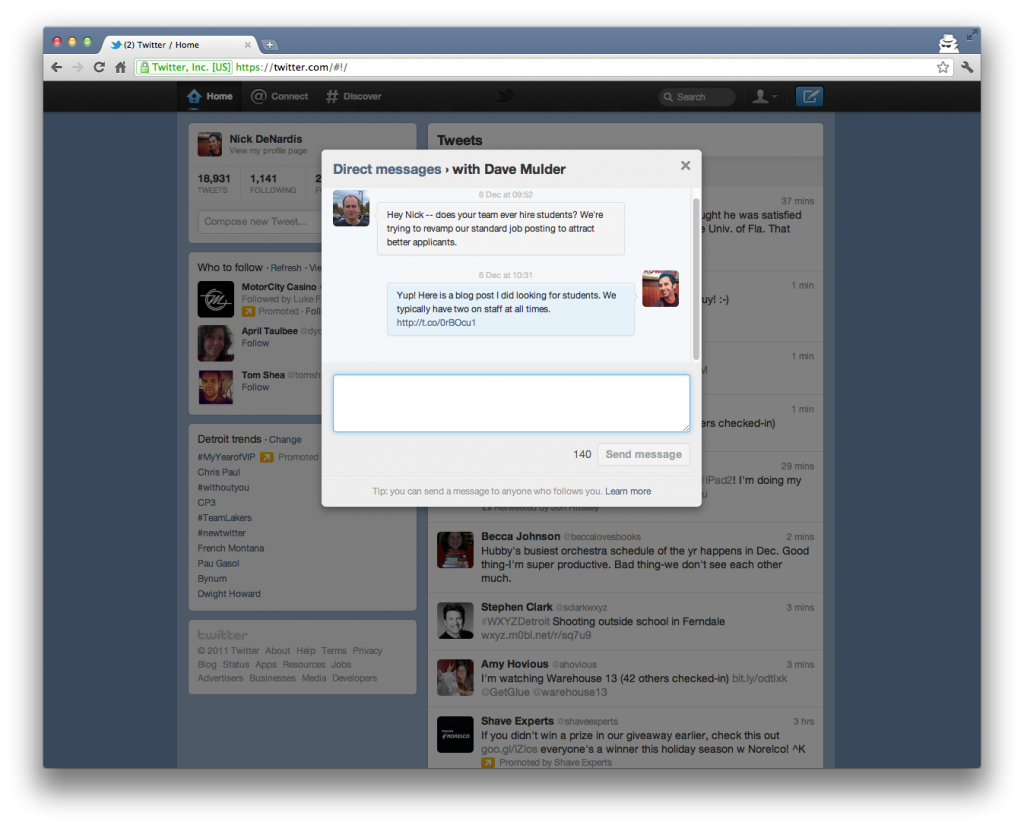
Task: Click the MotorCity Casino logo
Action: (216, 299)
